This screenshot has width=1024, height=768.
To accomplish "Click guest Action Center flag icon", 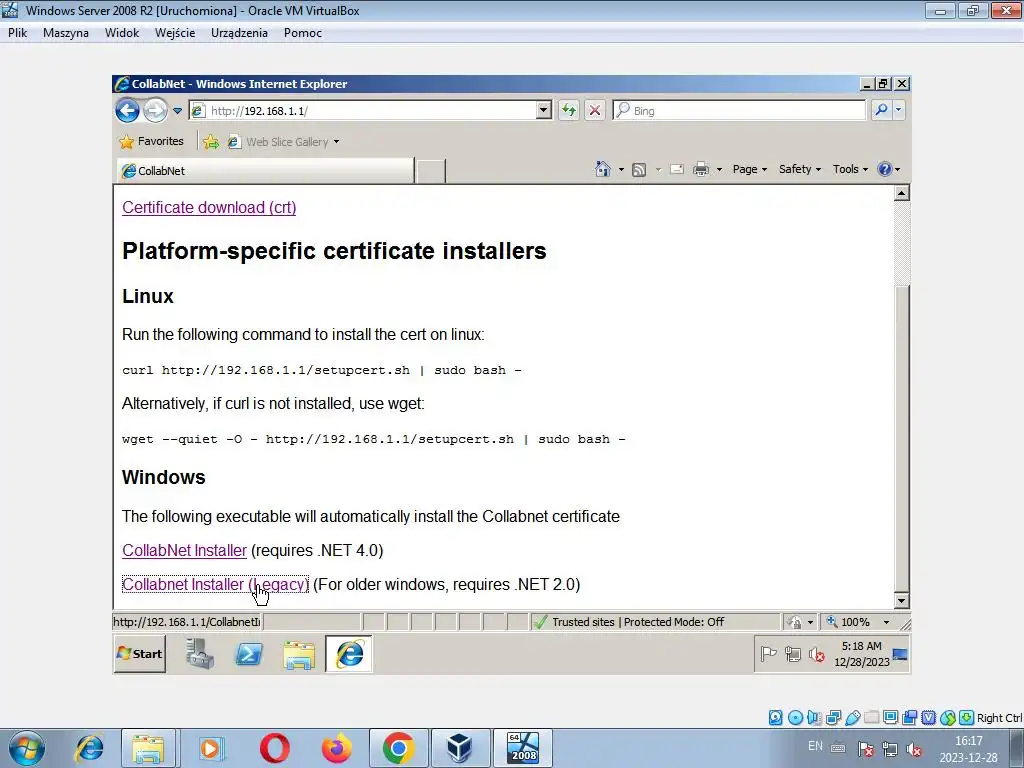I will (769, 654).
